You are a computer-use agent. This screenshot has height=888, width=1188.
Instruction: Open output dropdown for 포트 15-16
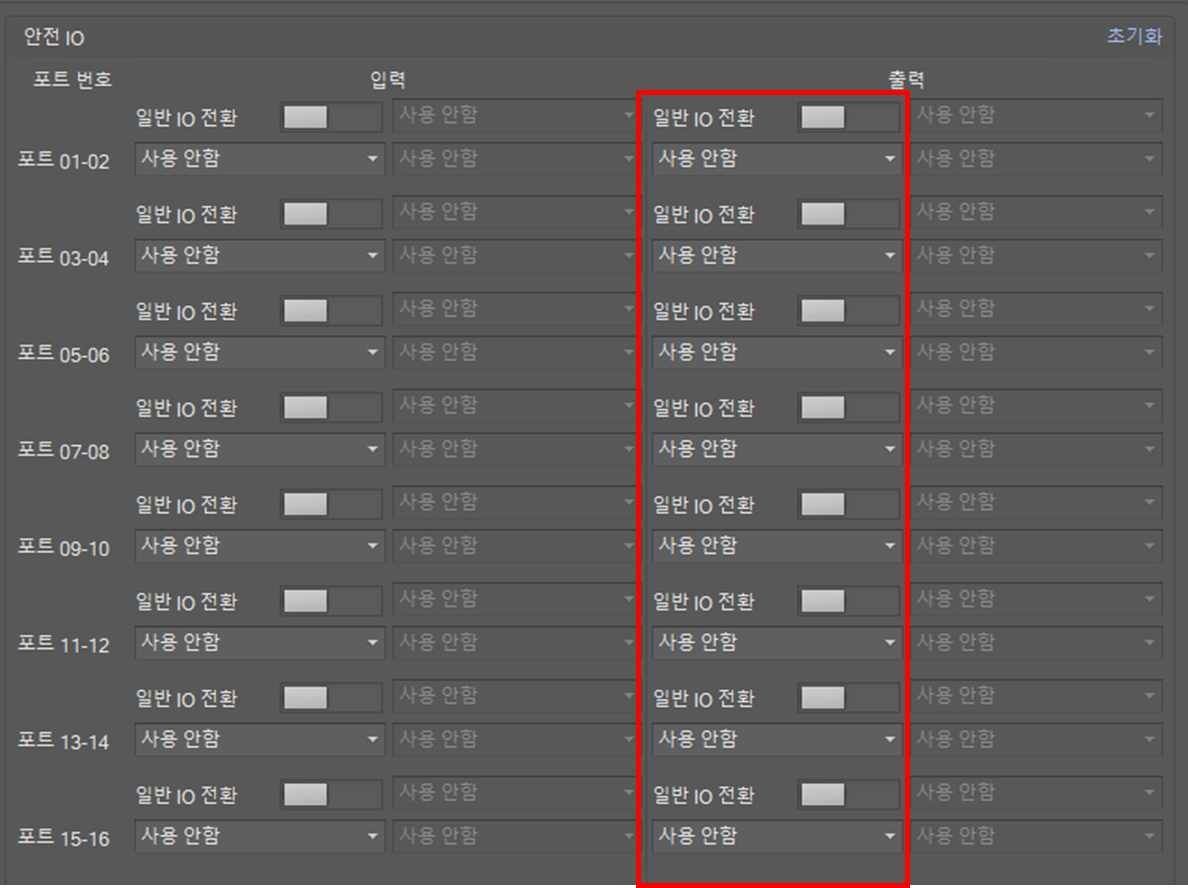coord(777,836)
